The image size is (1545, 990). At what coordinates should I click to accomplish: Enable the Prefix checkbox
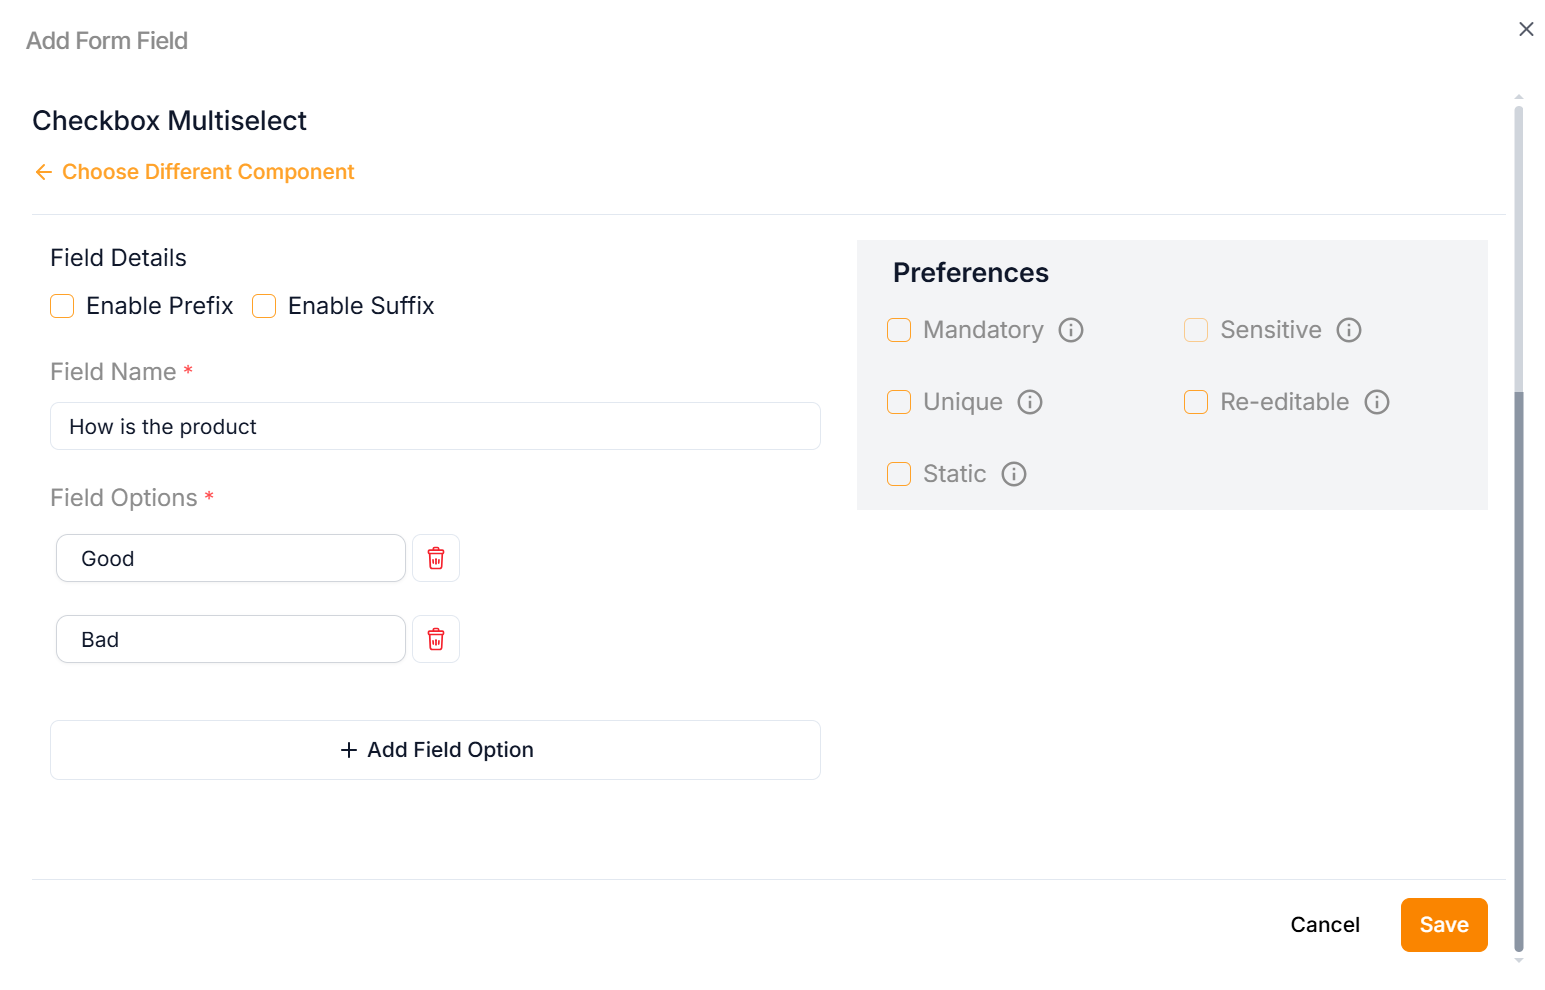62,306
